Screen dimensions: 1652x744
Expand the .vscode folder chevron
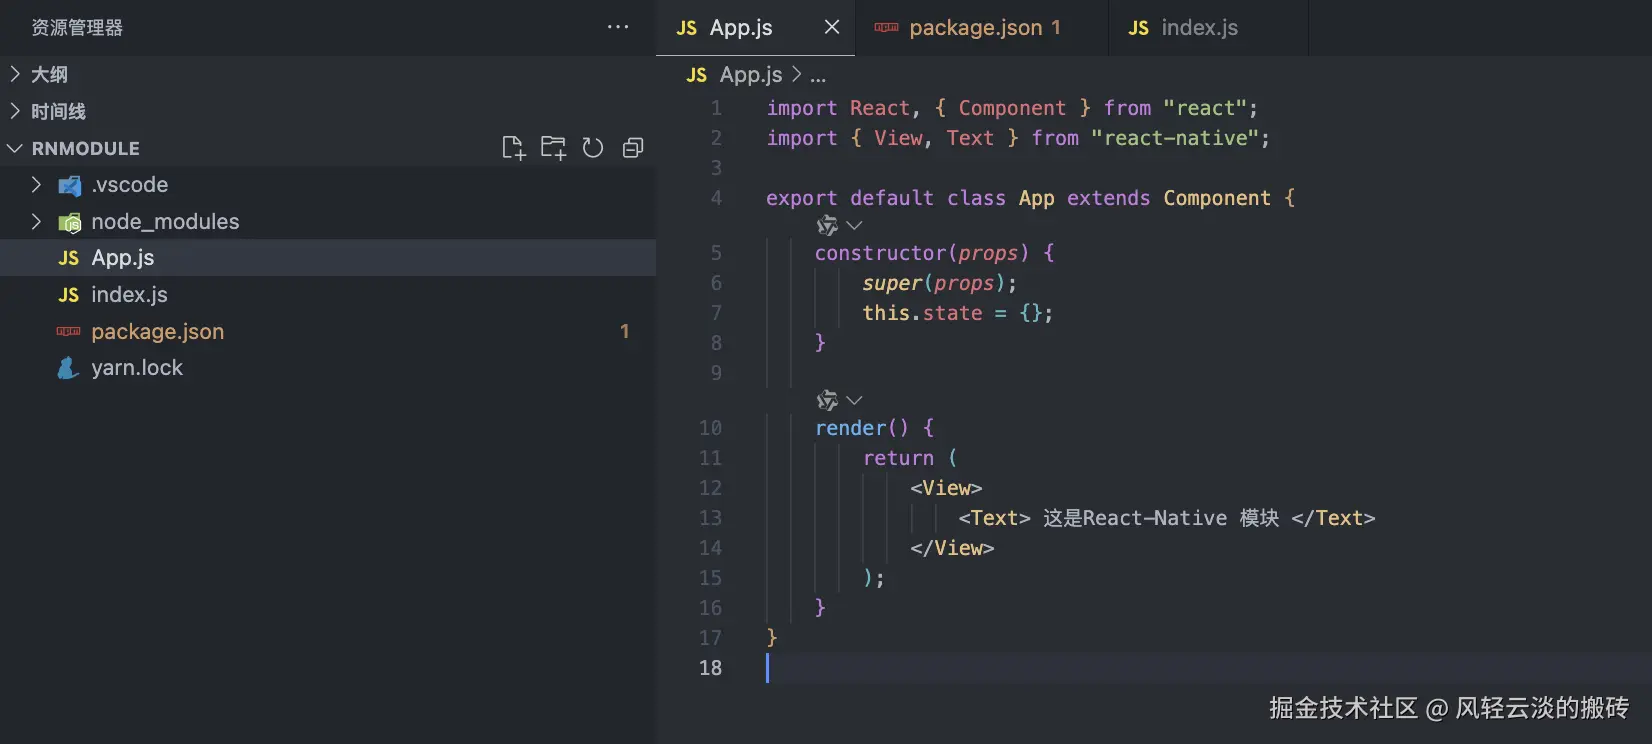tap(36, 185)
